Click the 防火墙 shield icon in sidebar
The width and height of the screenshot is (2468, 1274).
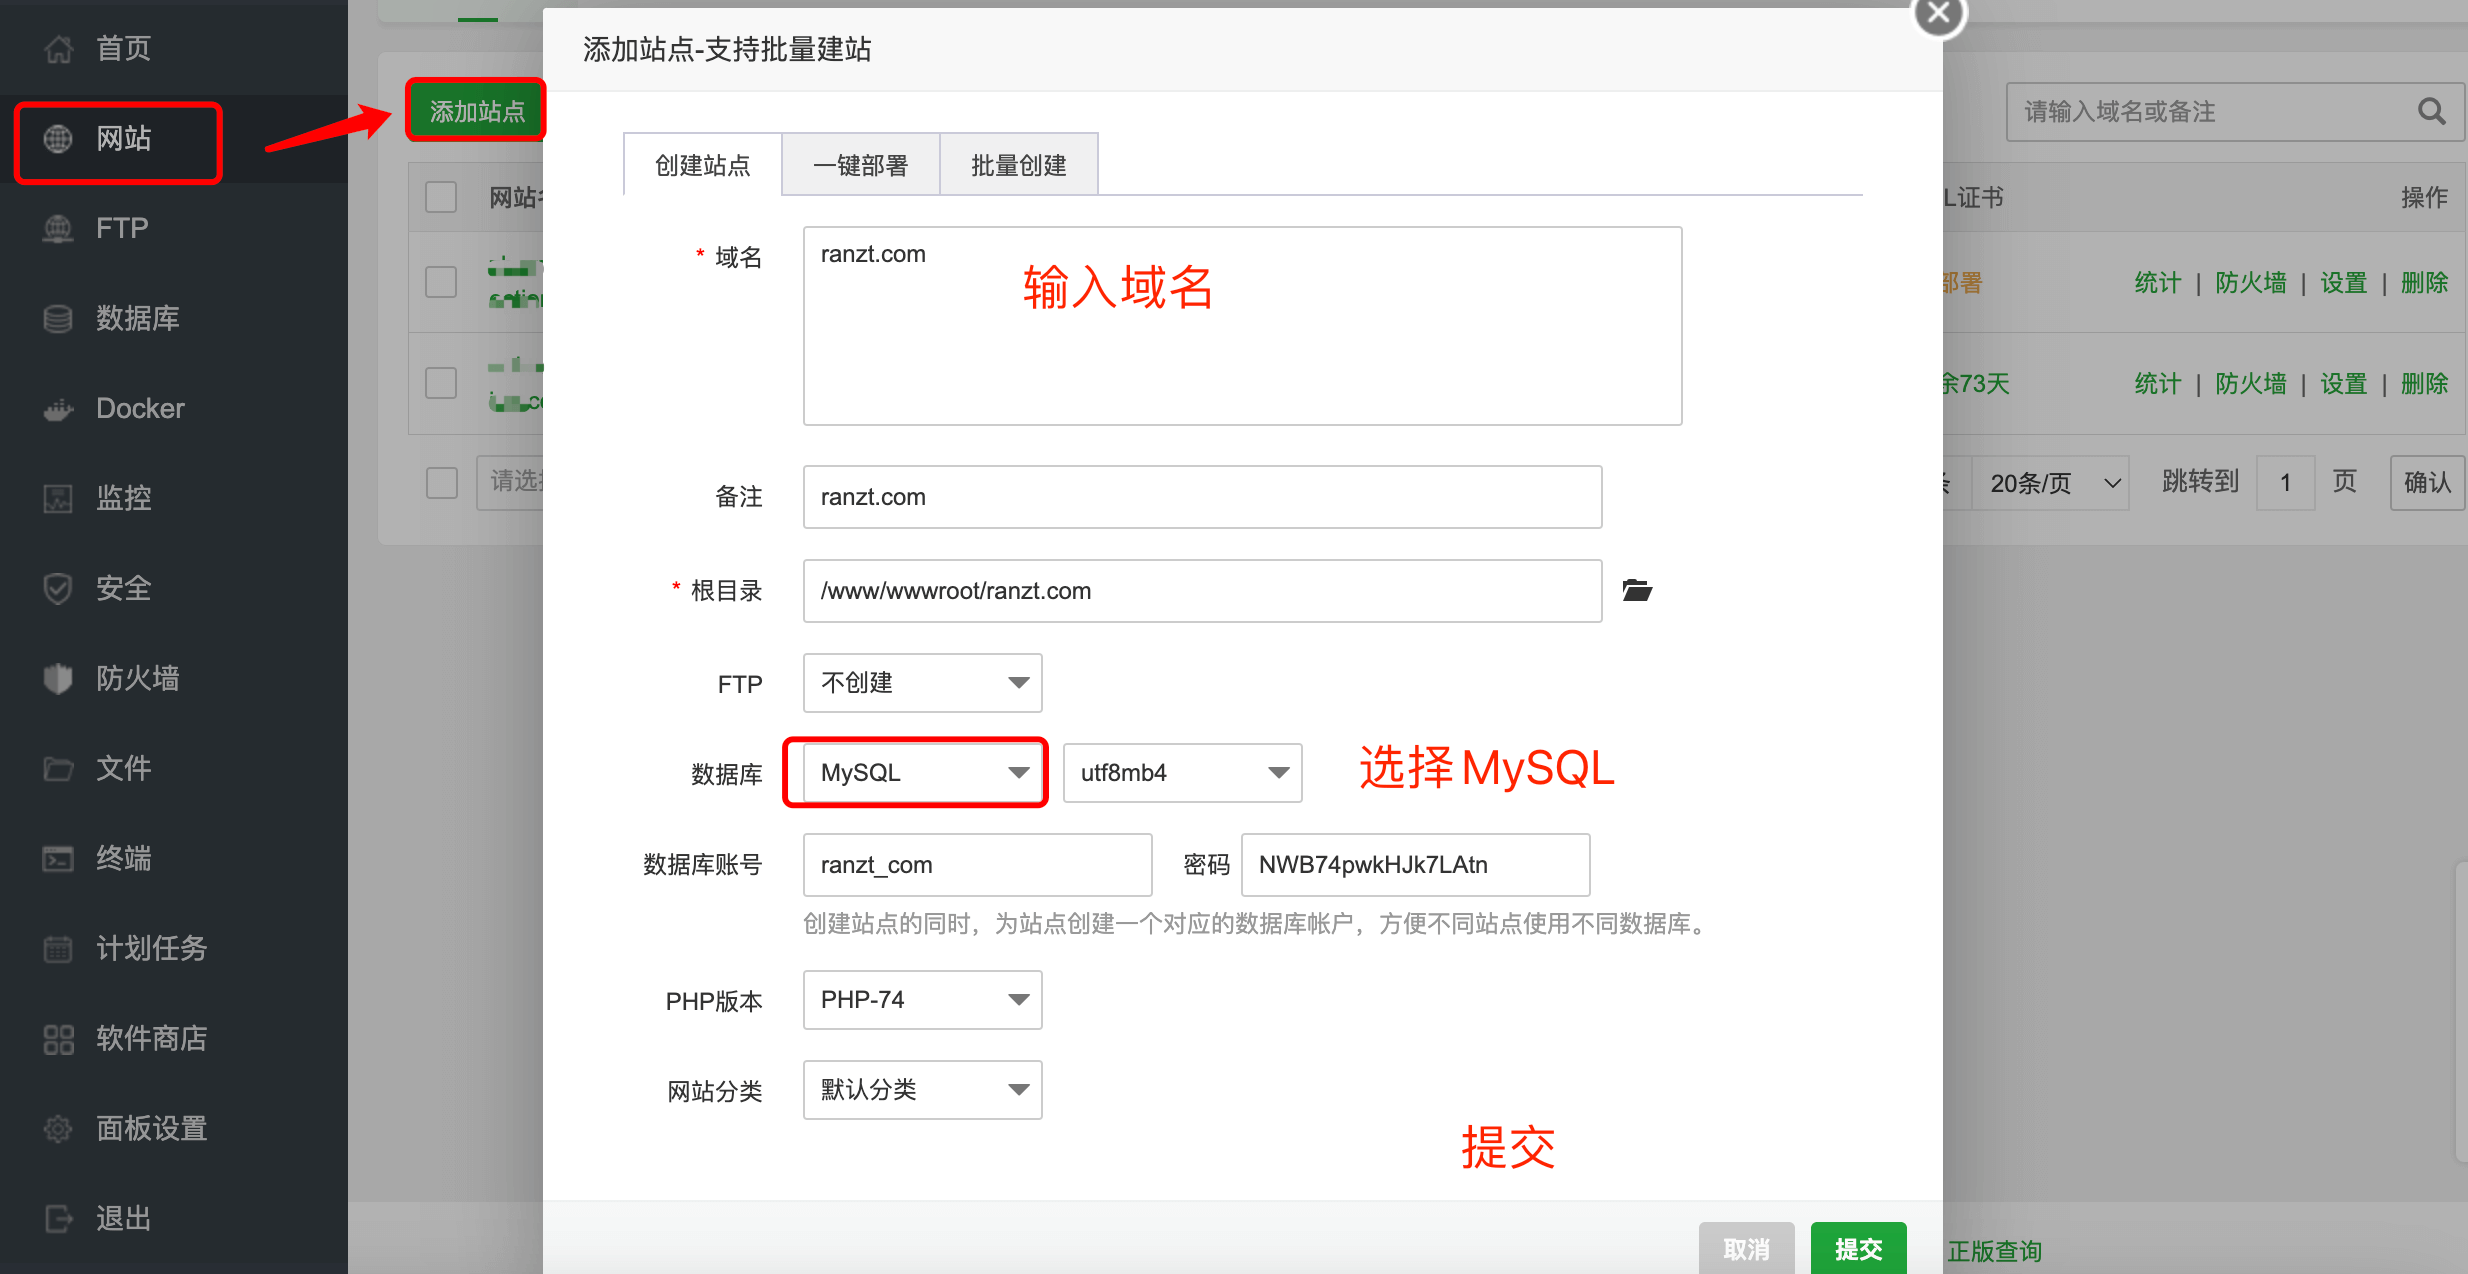click(58, 679)
